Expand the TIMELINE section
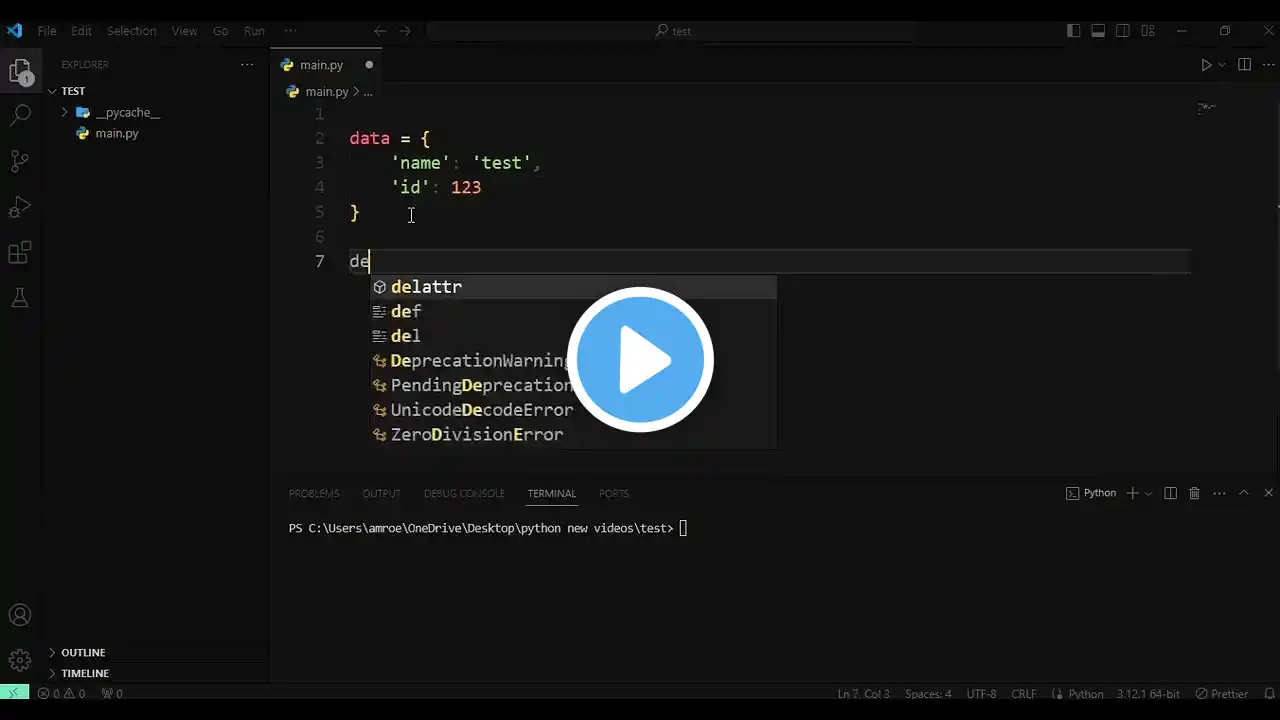This screenshot has width=1280, height=720. point(52,673)
